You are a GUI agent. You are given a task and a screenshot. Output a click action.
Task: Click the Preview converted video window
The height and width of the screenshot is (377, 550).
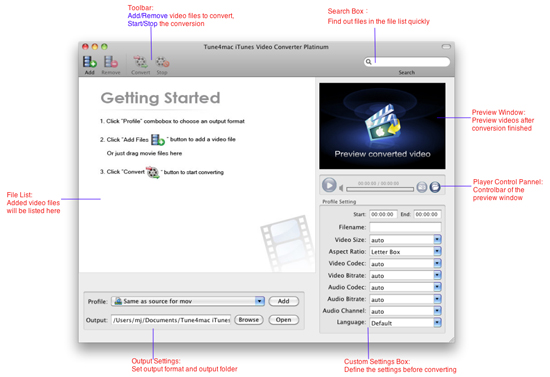point(382,126)
